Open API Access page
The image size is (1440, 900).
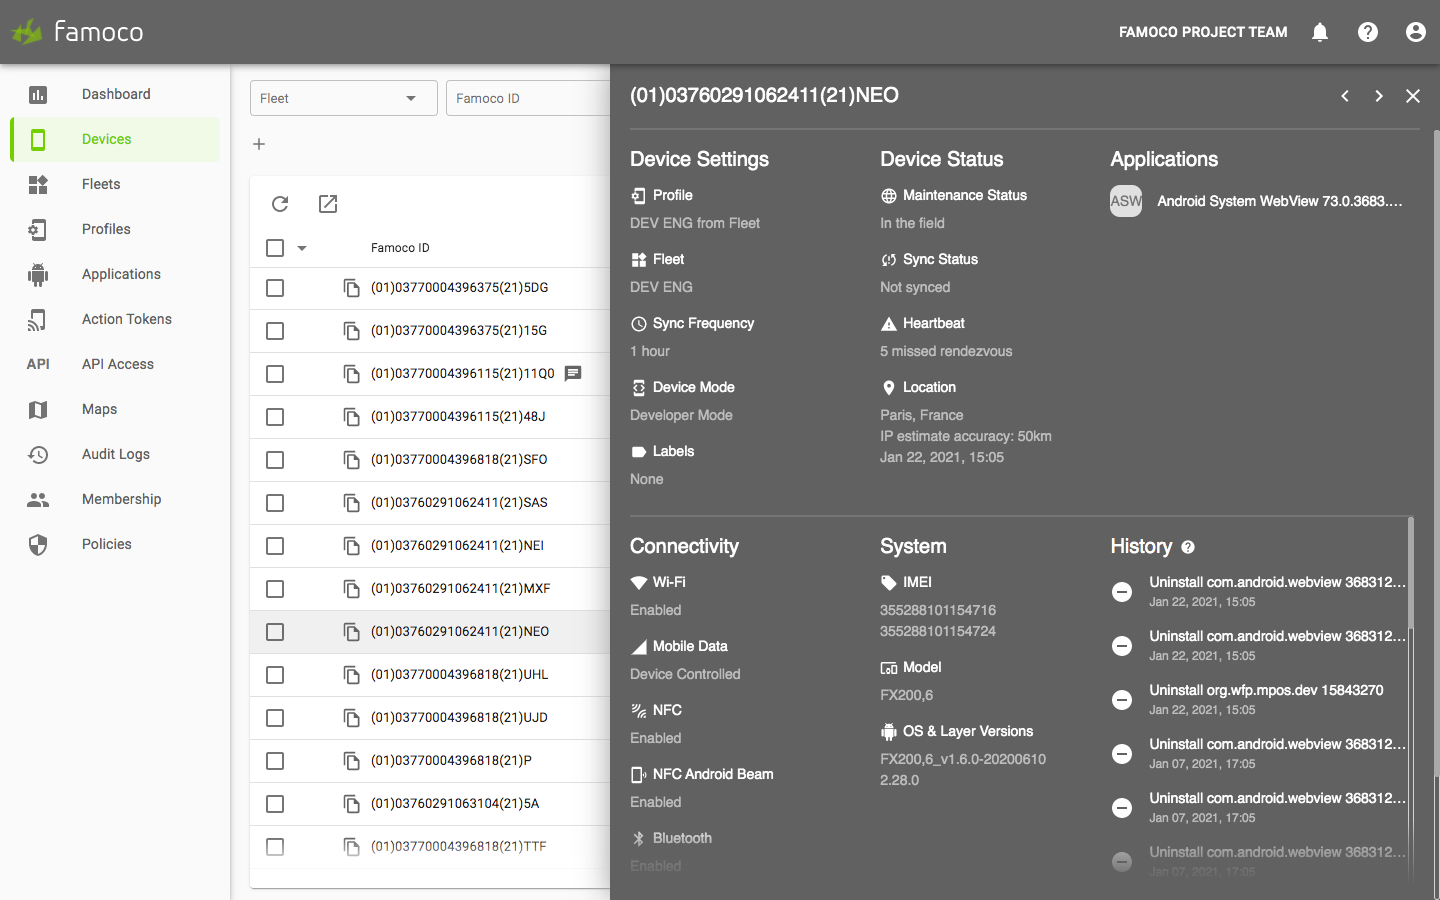click(x=115, y=364)
